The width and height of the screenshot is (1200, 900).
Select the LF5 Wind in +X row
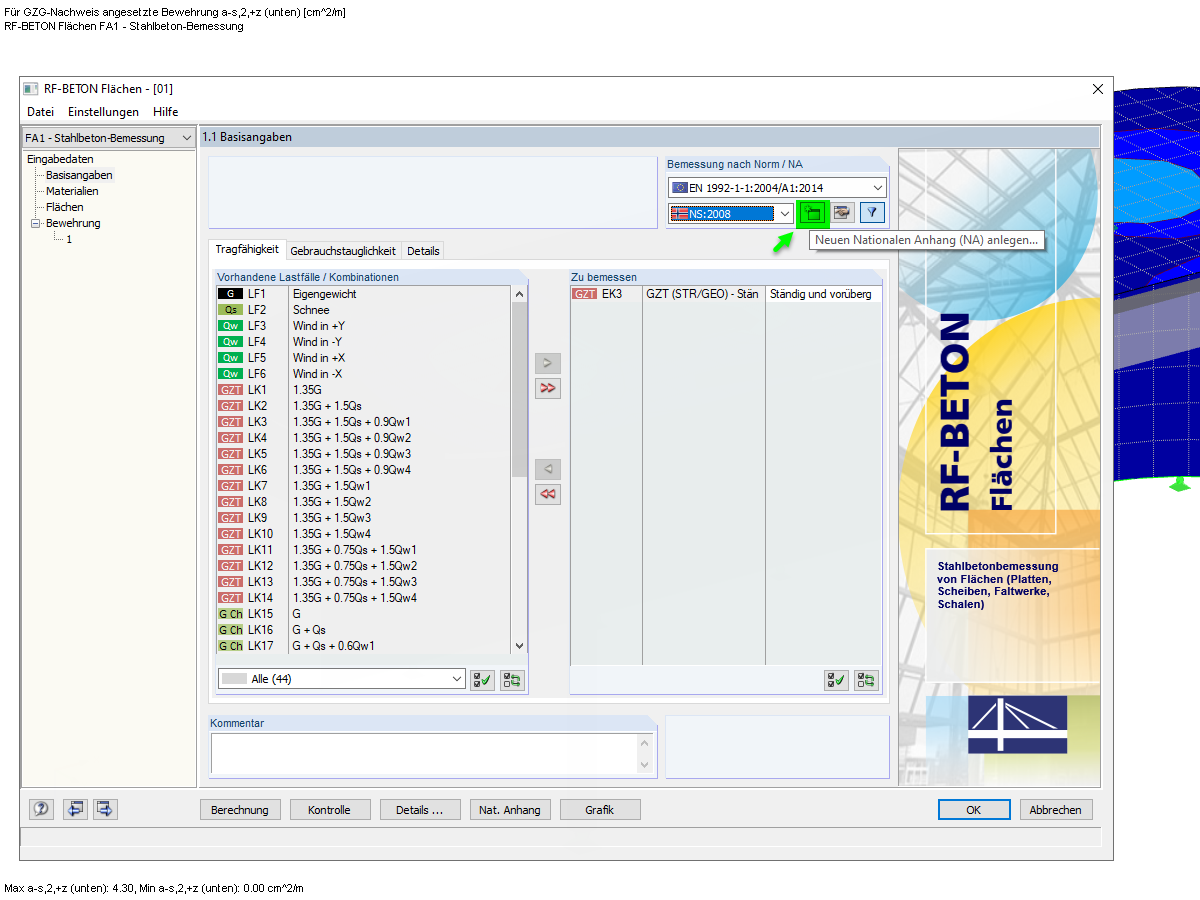pos(364,358)
